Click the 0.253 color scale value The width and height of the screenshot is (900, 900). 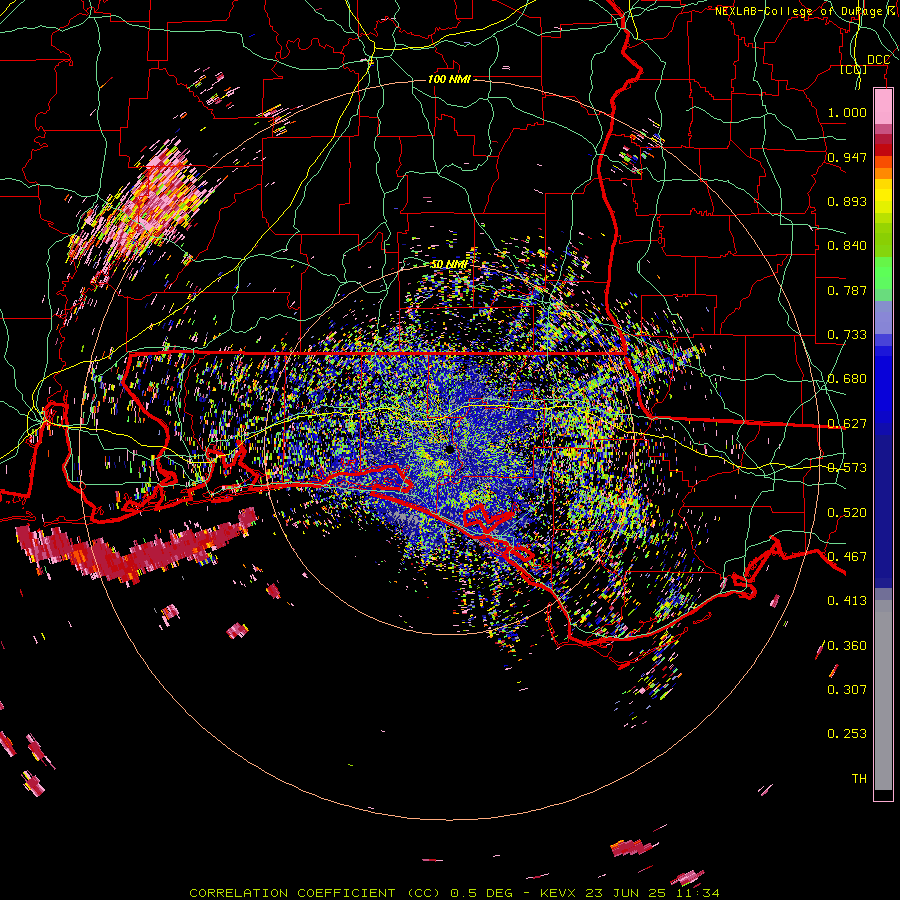point(847,734)
